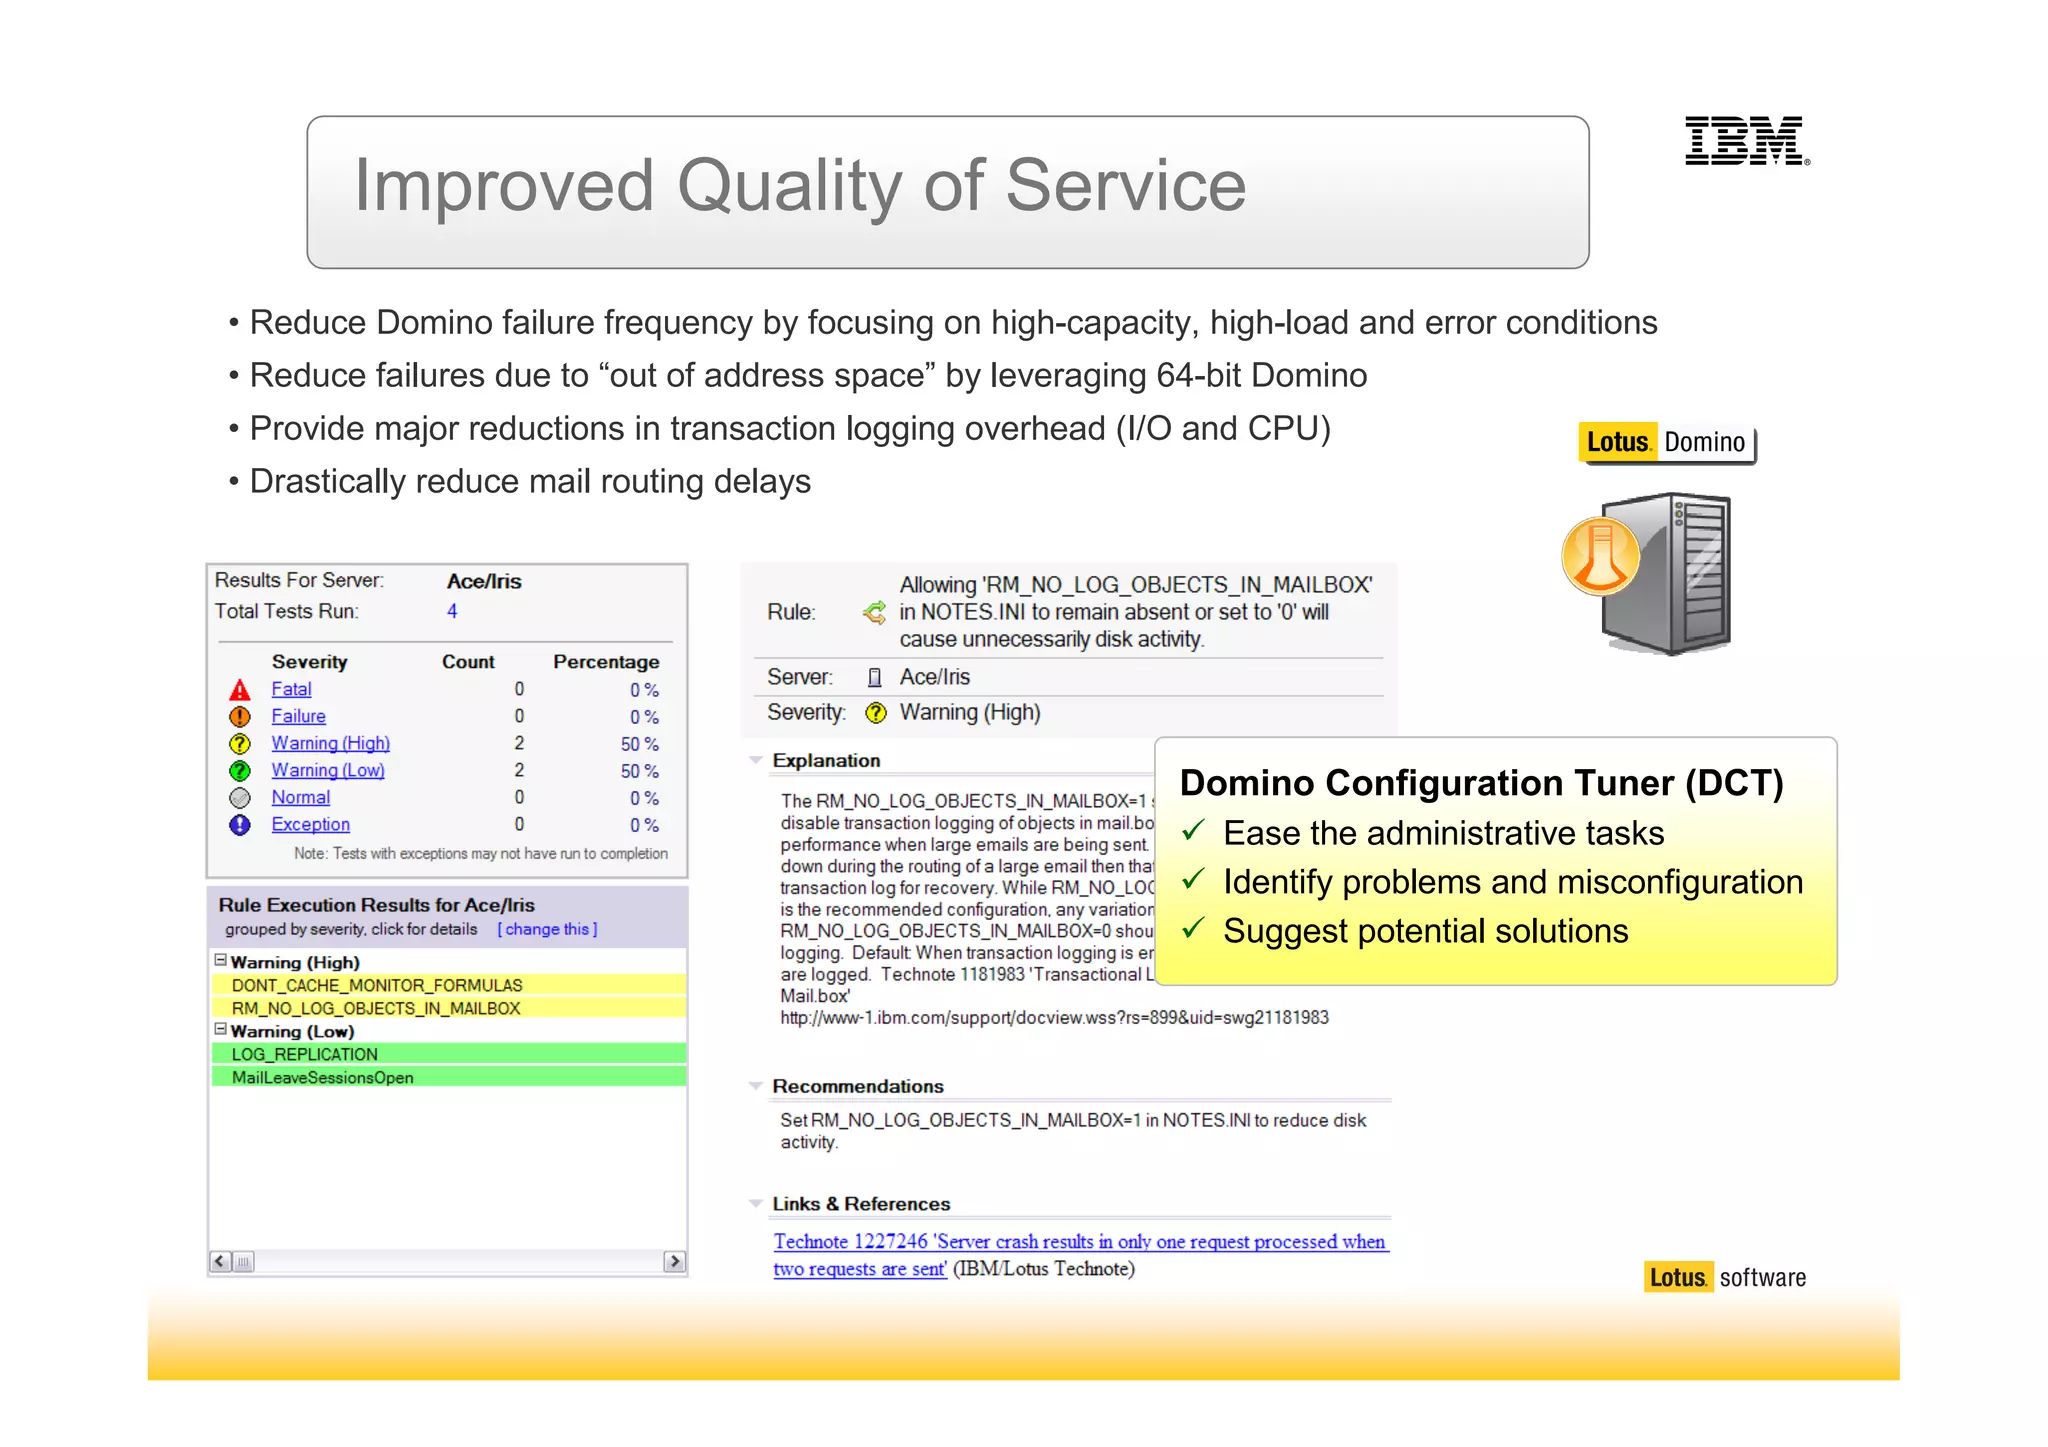
Task: Click the Lotus Domino badge
Action: [x=1667, y=443]
